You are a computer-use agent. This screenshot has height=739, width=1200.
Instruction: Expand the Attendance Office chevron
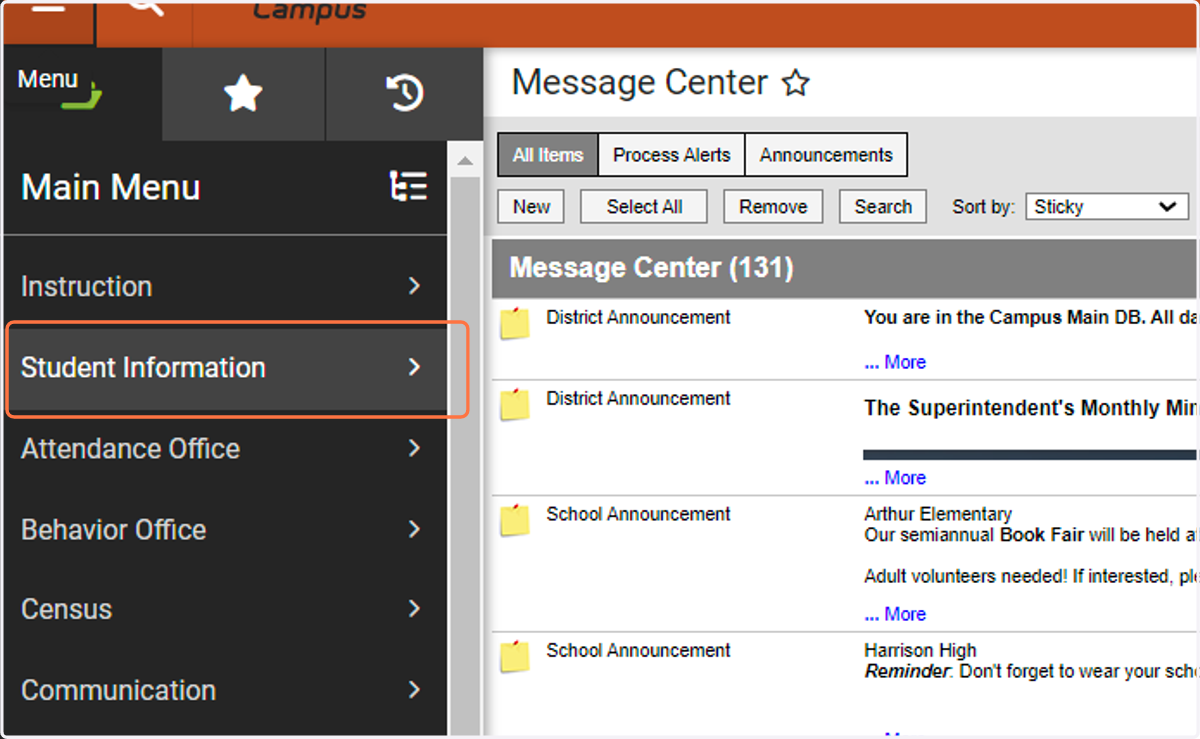point(414,448)
